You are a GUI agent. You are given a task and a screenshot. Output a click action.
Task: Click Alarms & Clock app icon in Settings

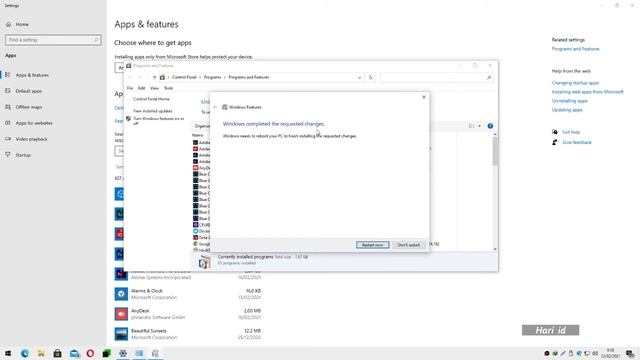point(121,294)
